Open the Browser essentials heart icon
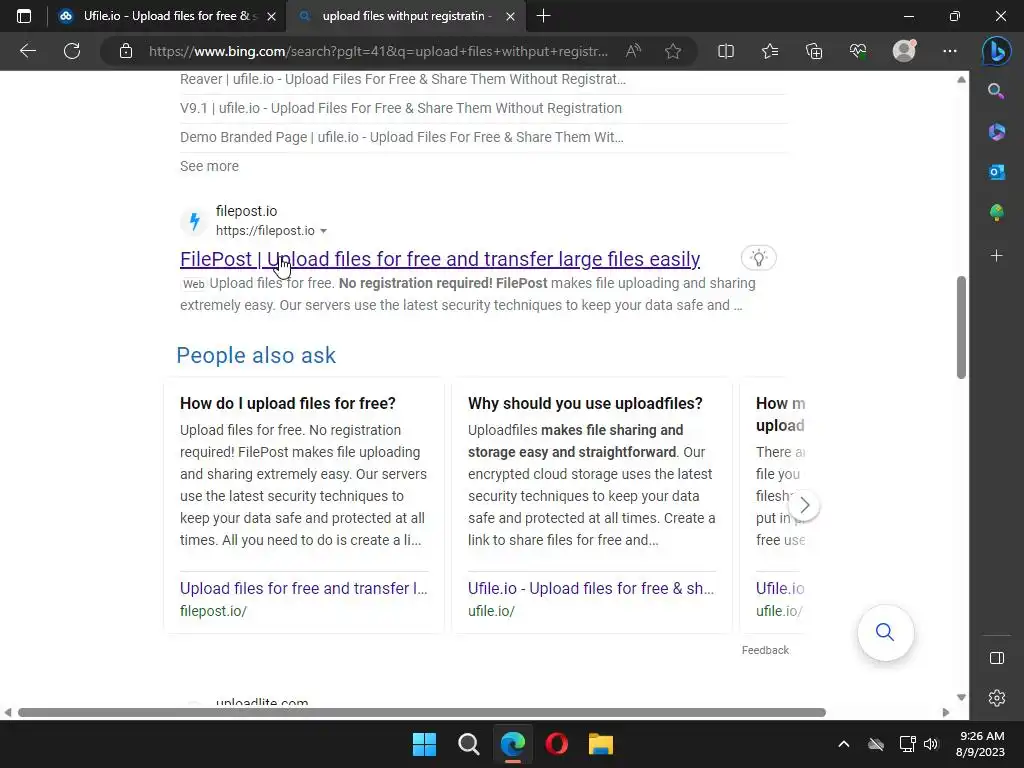This screenshot has height=768, width=1024. click(857, 51)
